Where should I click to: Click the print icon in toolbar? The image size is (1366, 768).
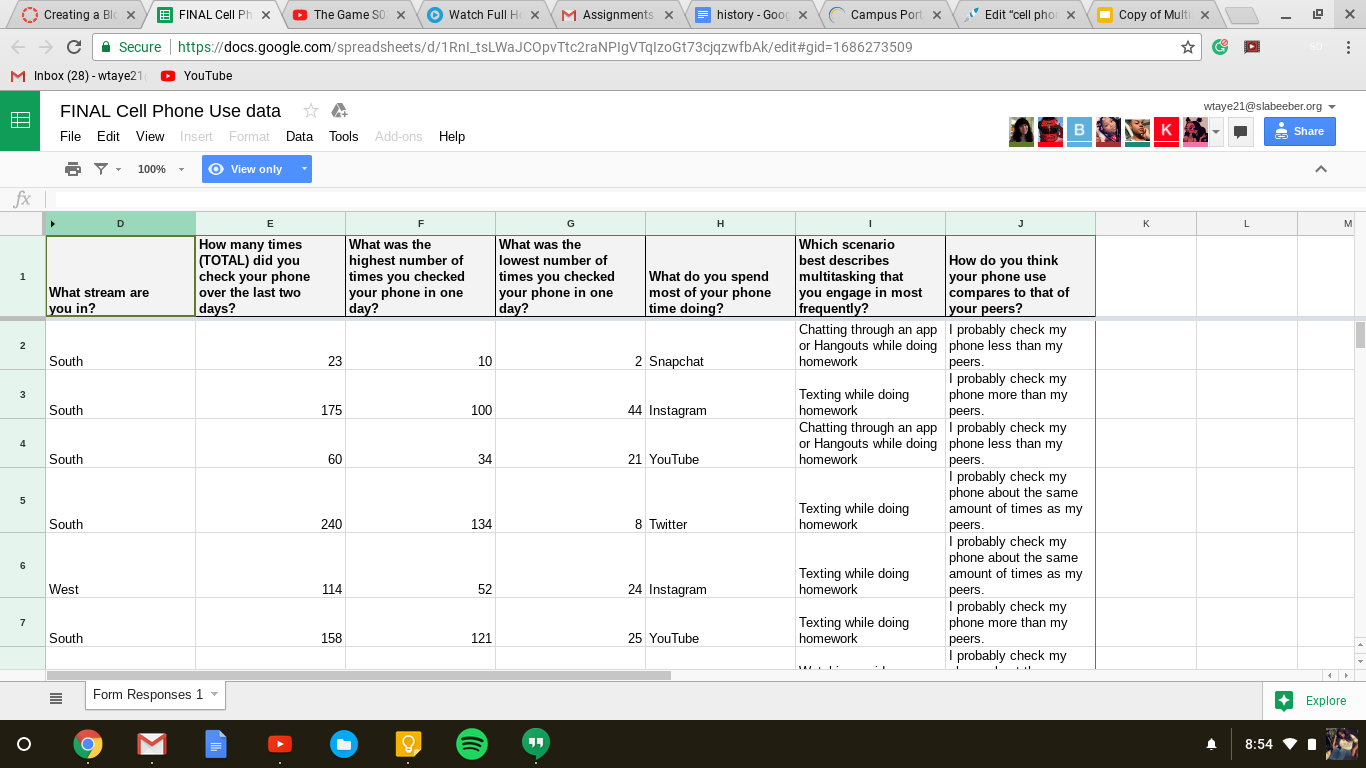[73, 169]
